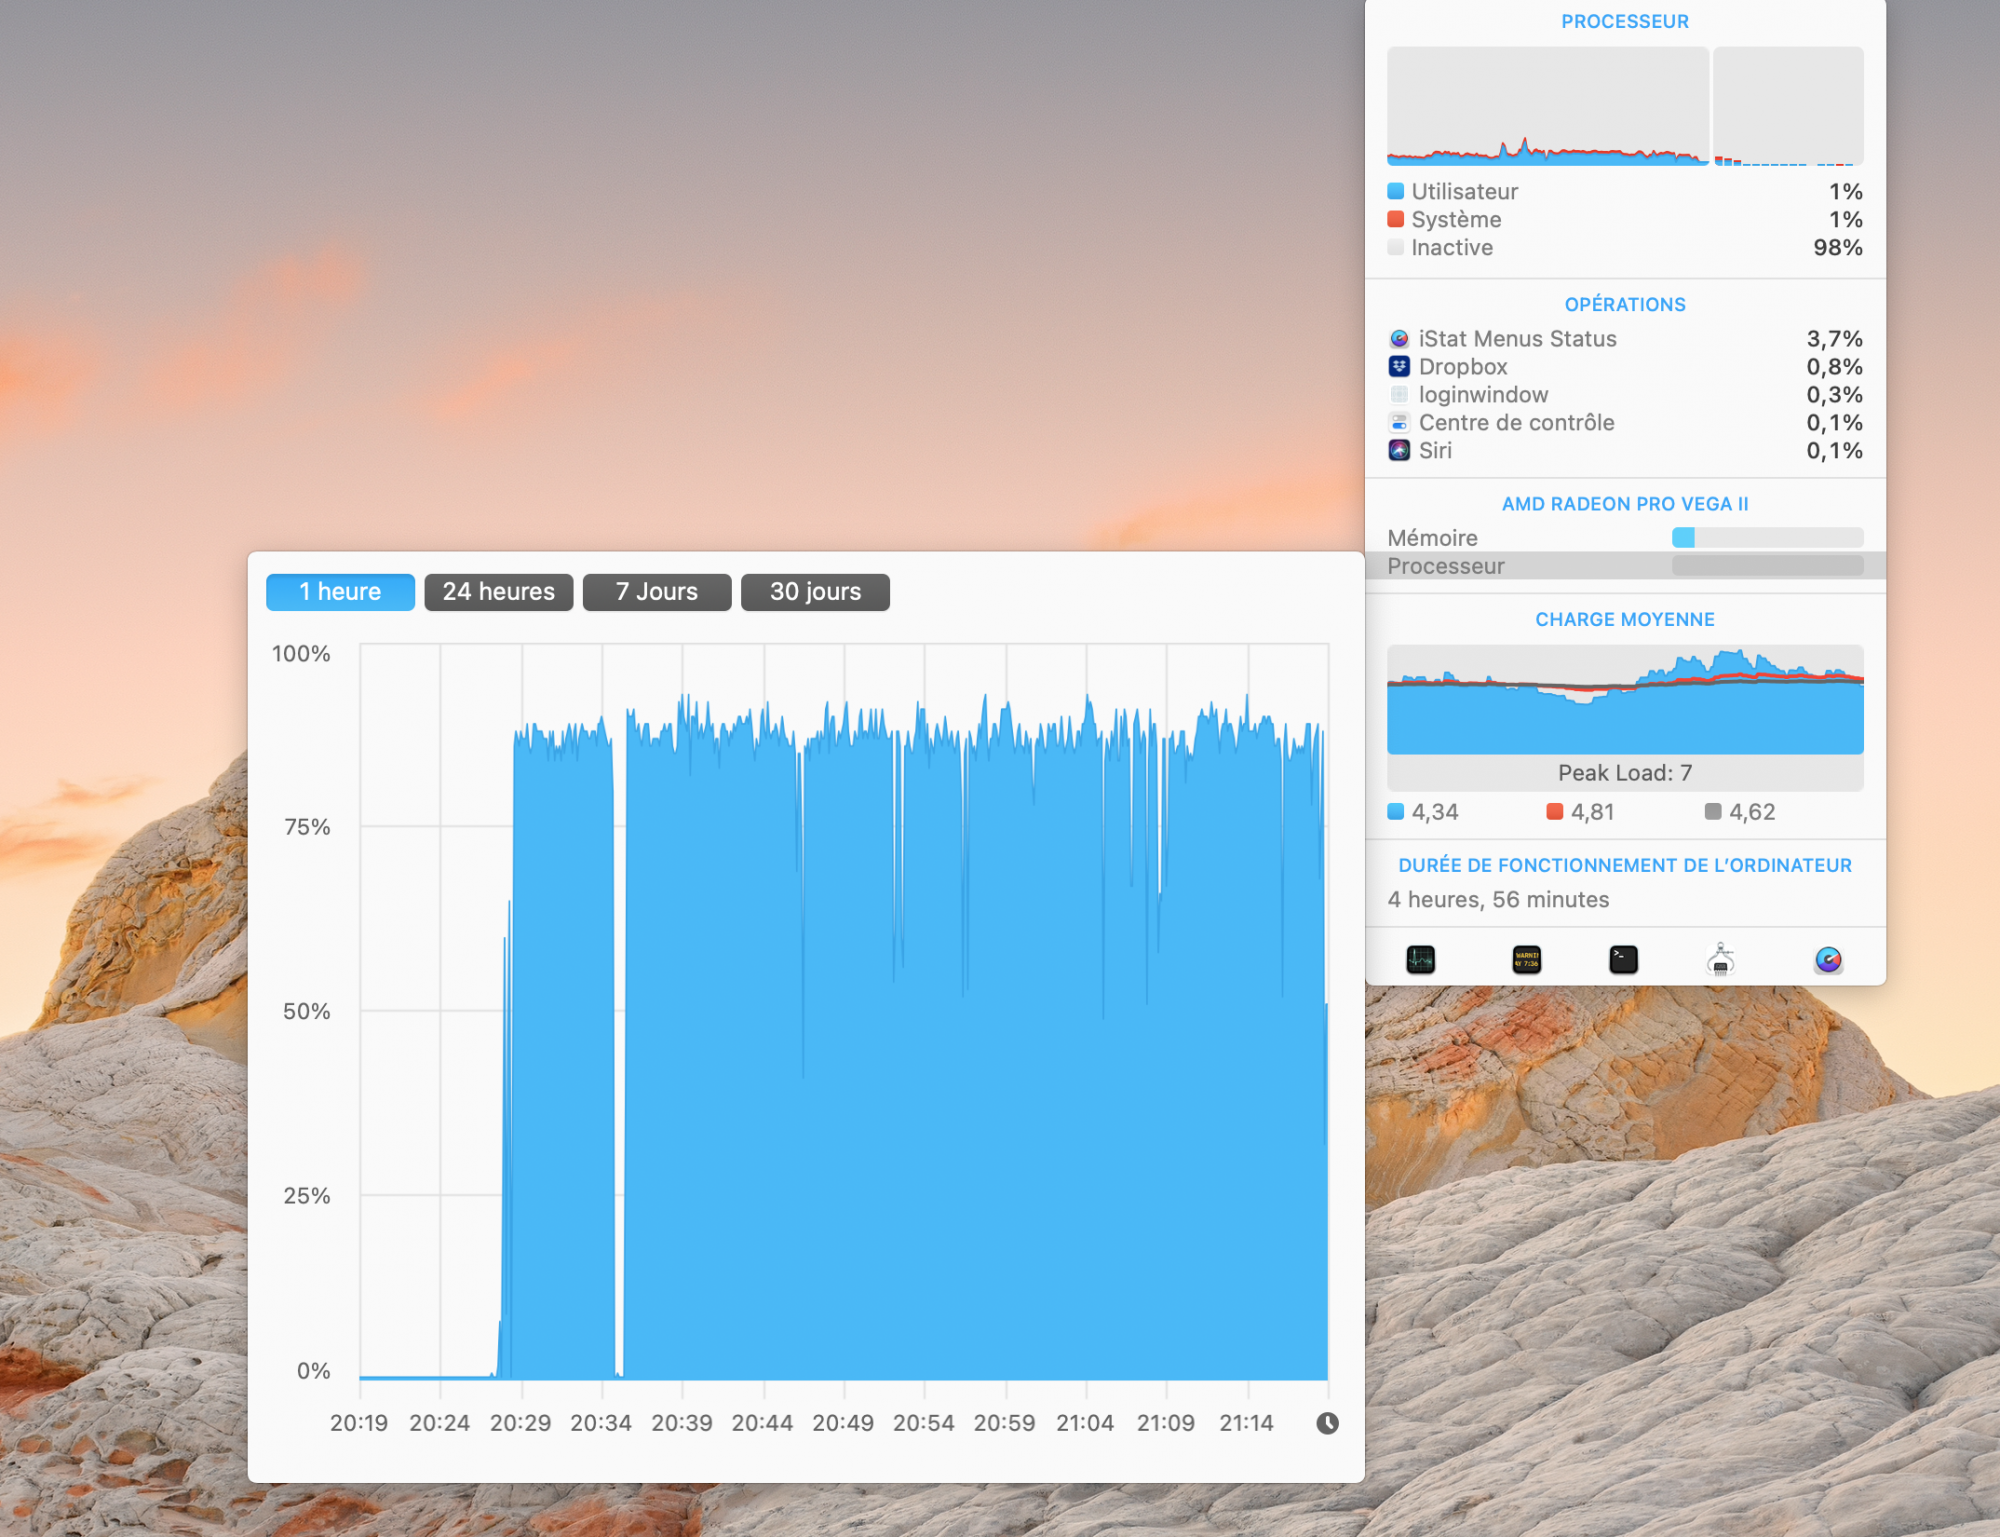This screenshot has width=2000, height=1537.
Task: Click the CHARGE MOYENNE heading
Action: (1624, 619)
